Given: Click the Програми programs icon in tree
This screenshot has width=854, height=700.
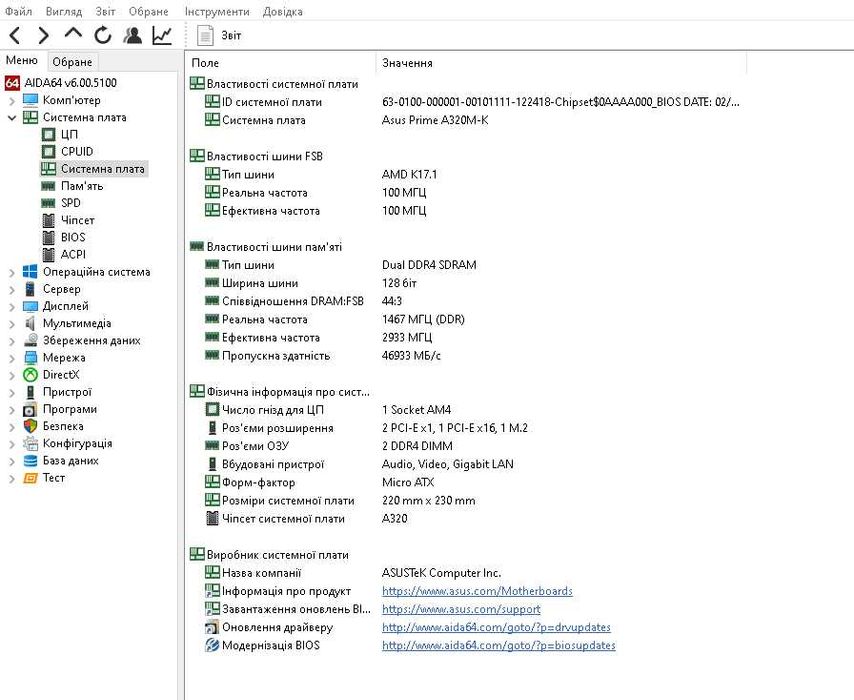Looking at the screenshot, I should pyautogui.click(x=30, y=409).
